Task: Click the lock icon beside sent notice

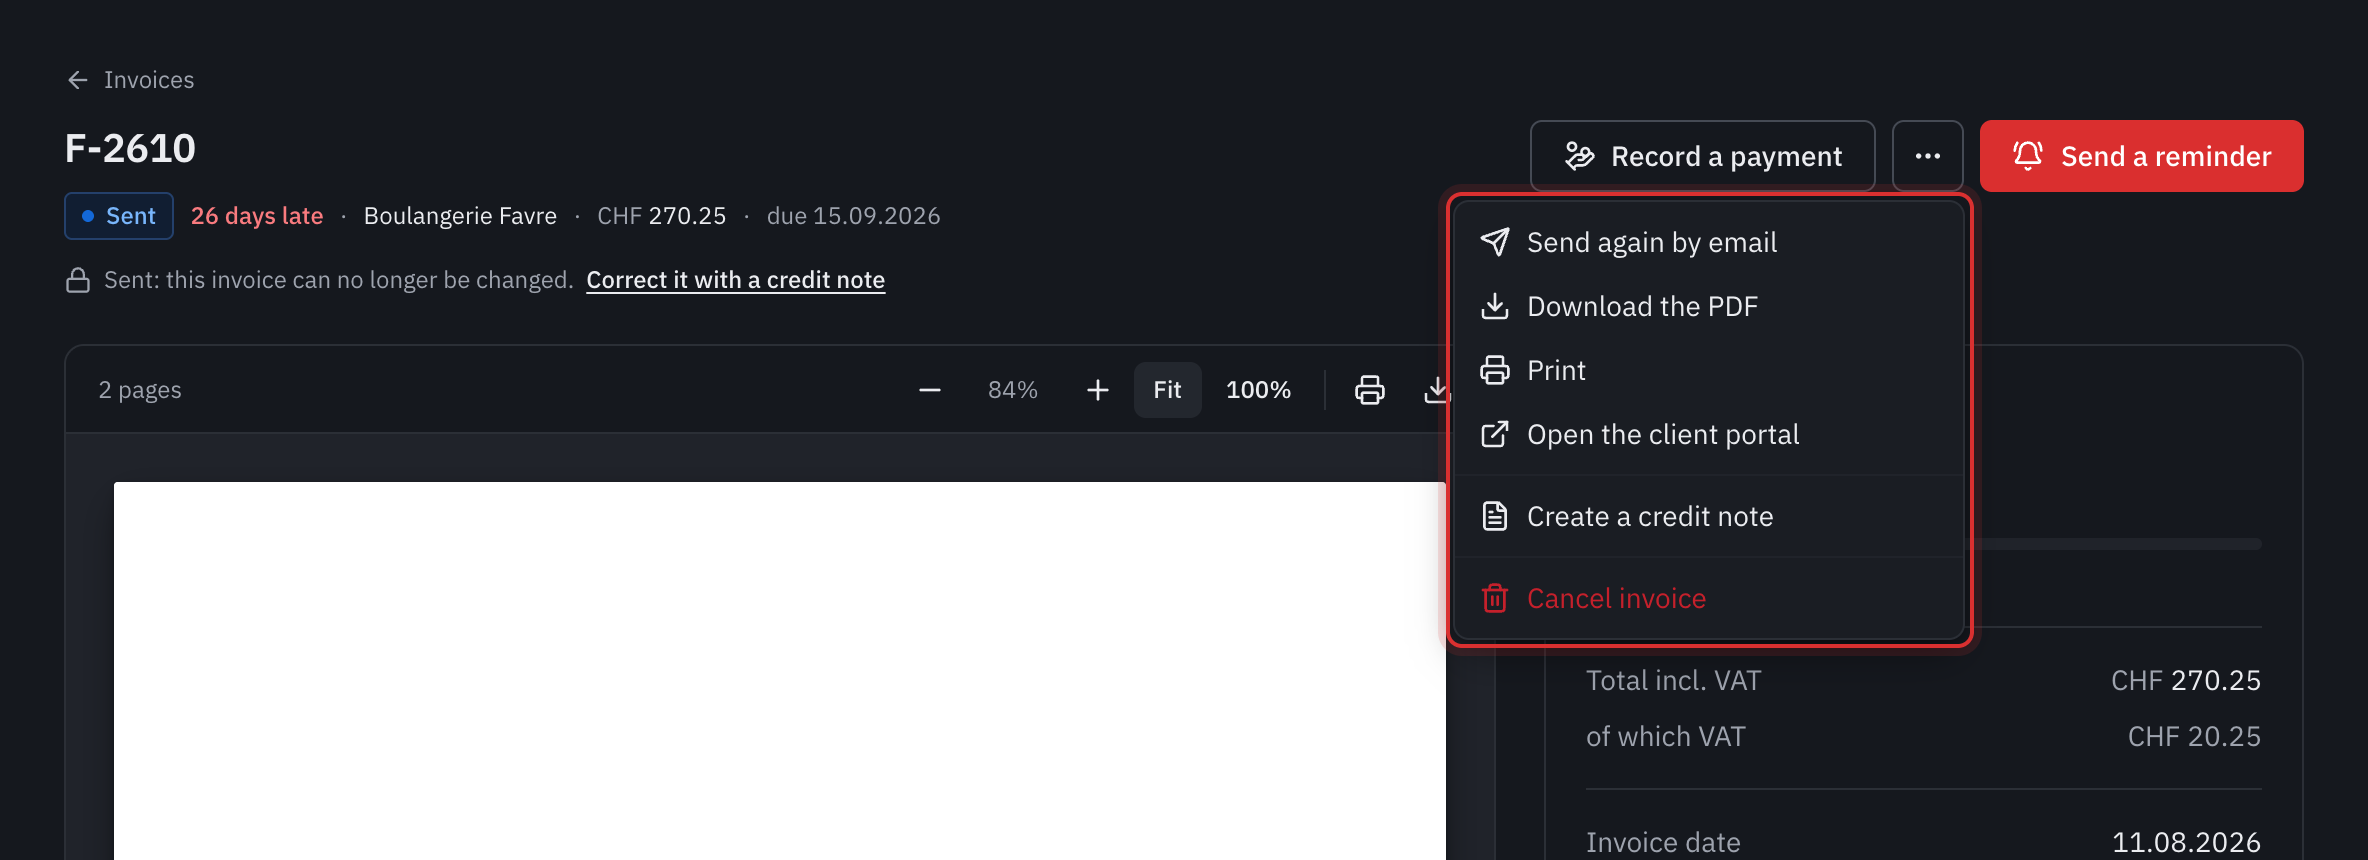Action: tap(78, 280)
